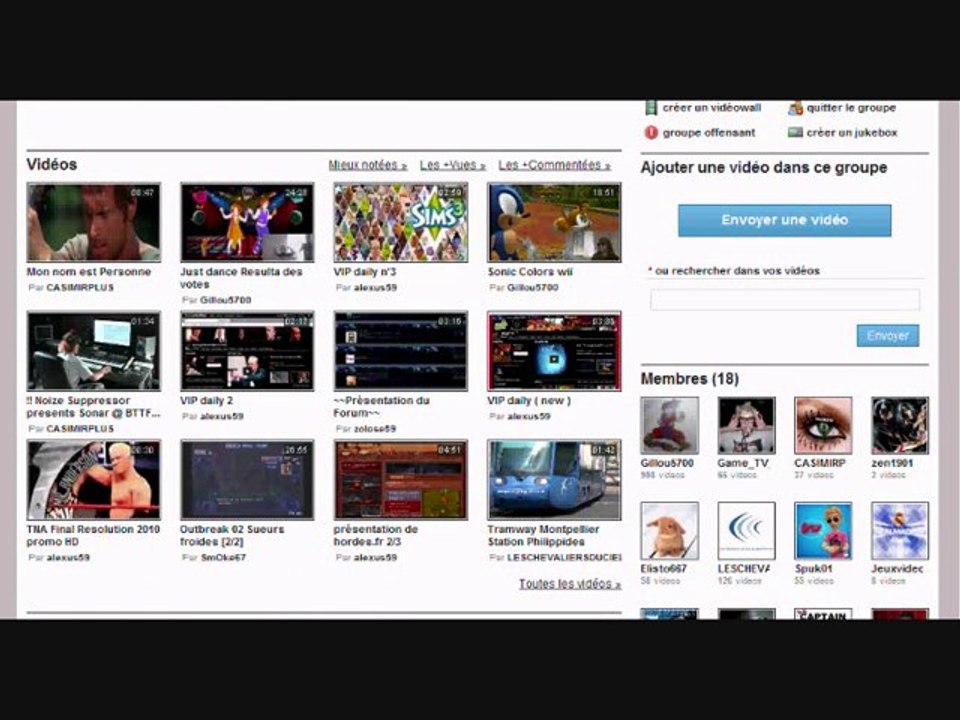Open Tramway Montpellier video thumbnail

tap(554, 480)
